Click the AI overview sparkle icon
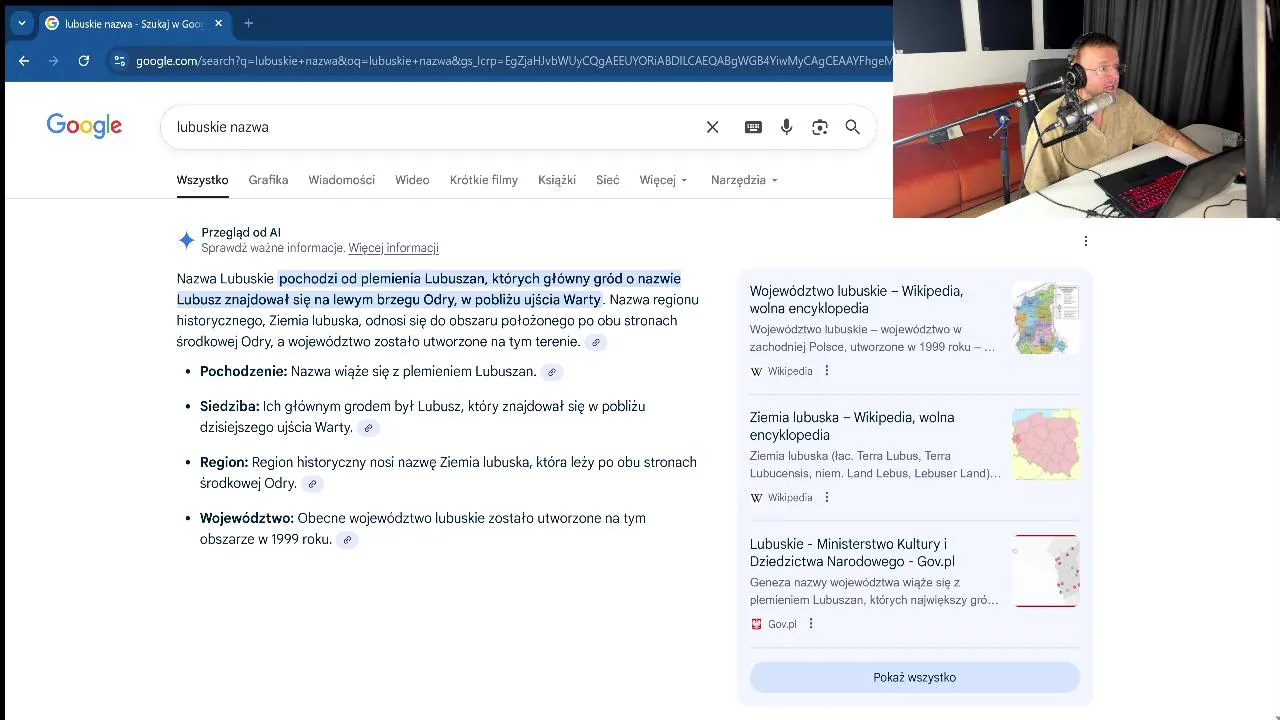 (186, 240)
